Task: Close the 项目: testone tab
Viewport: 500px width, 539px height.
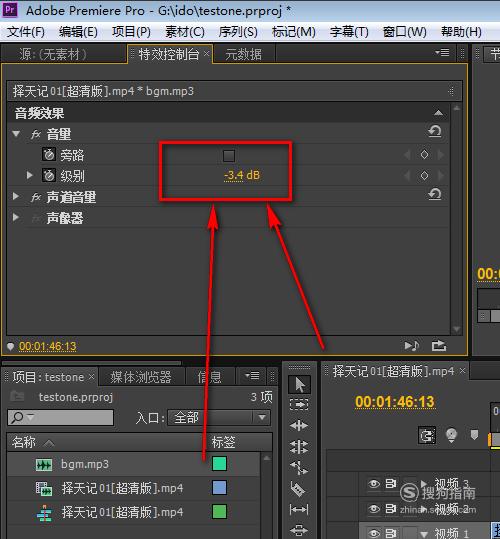Action: coord(91,377)
